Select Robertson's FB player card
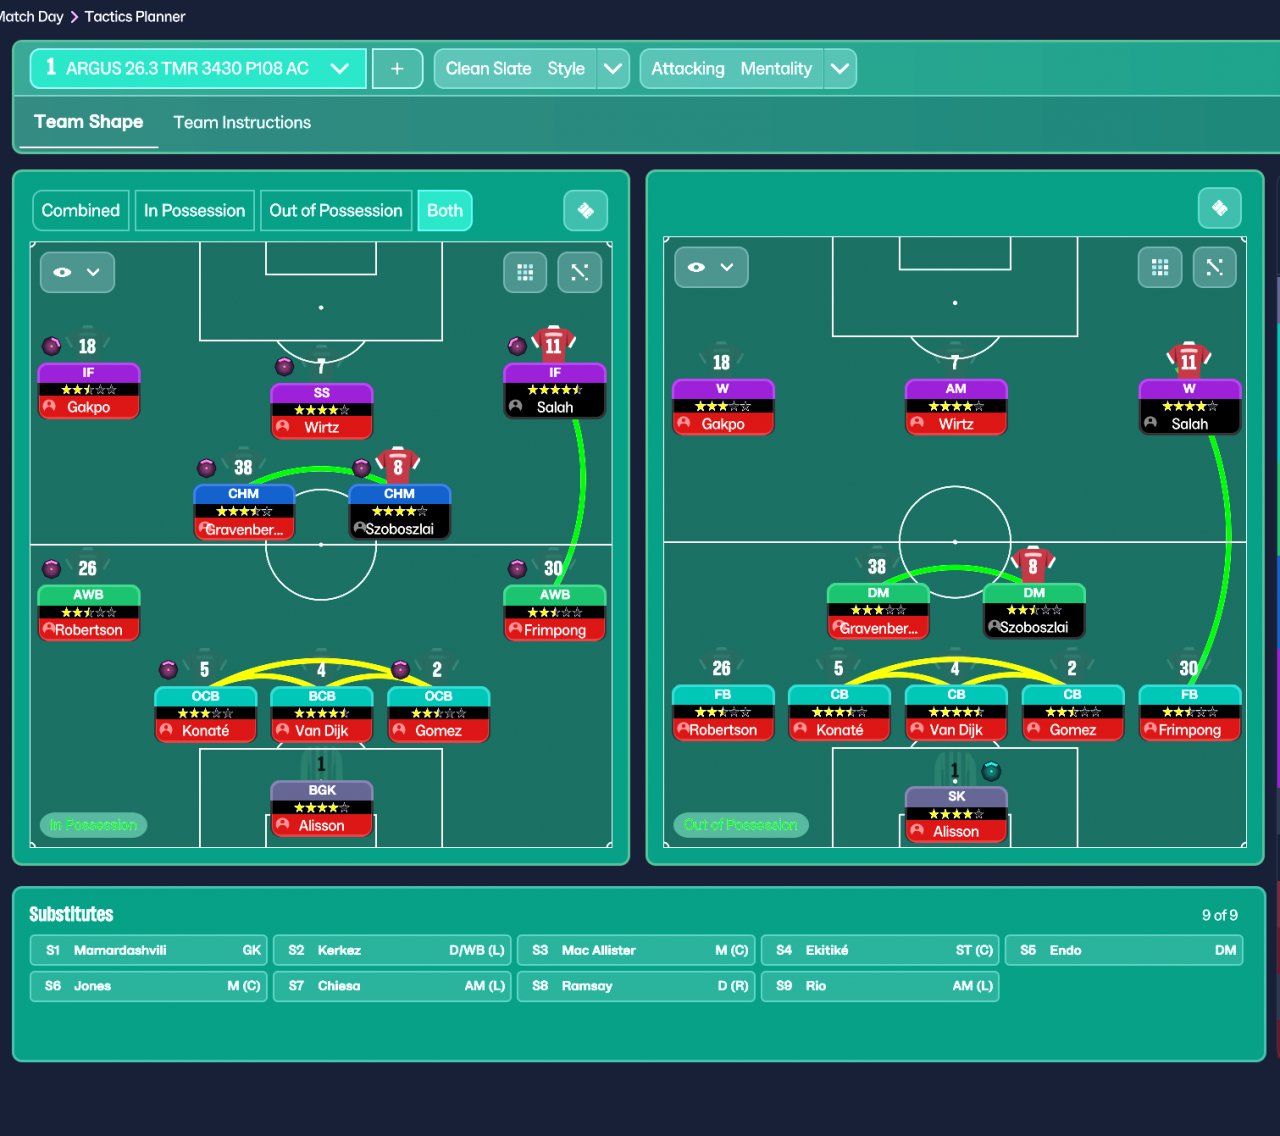This screenshot has height=1136, width=1280. (x=723, y=713)
